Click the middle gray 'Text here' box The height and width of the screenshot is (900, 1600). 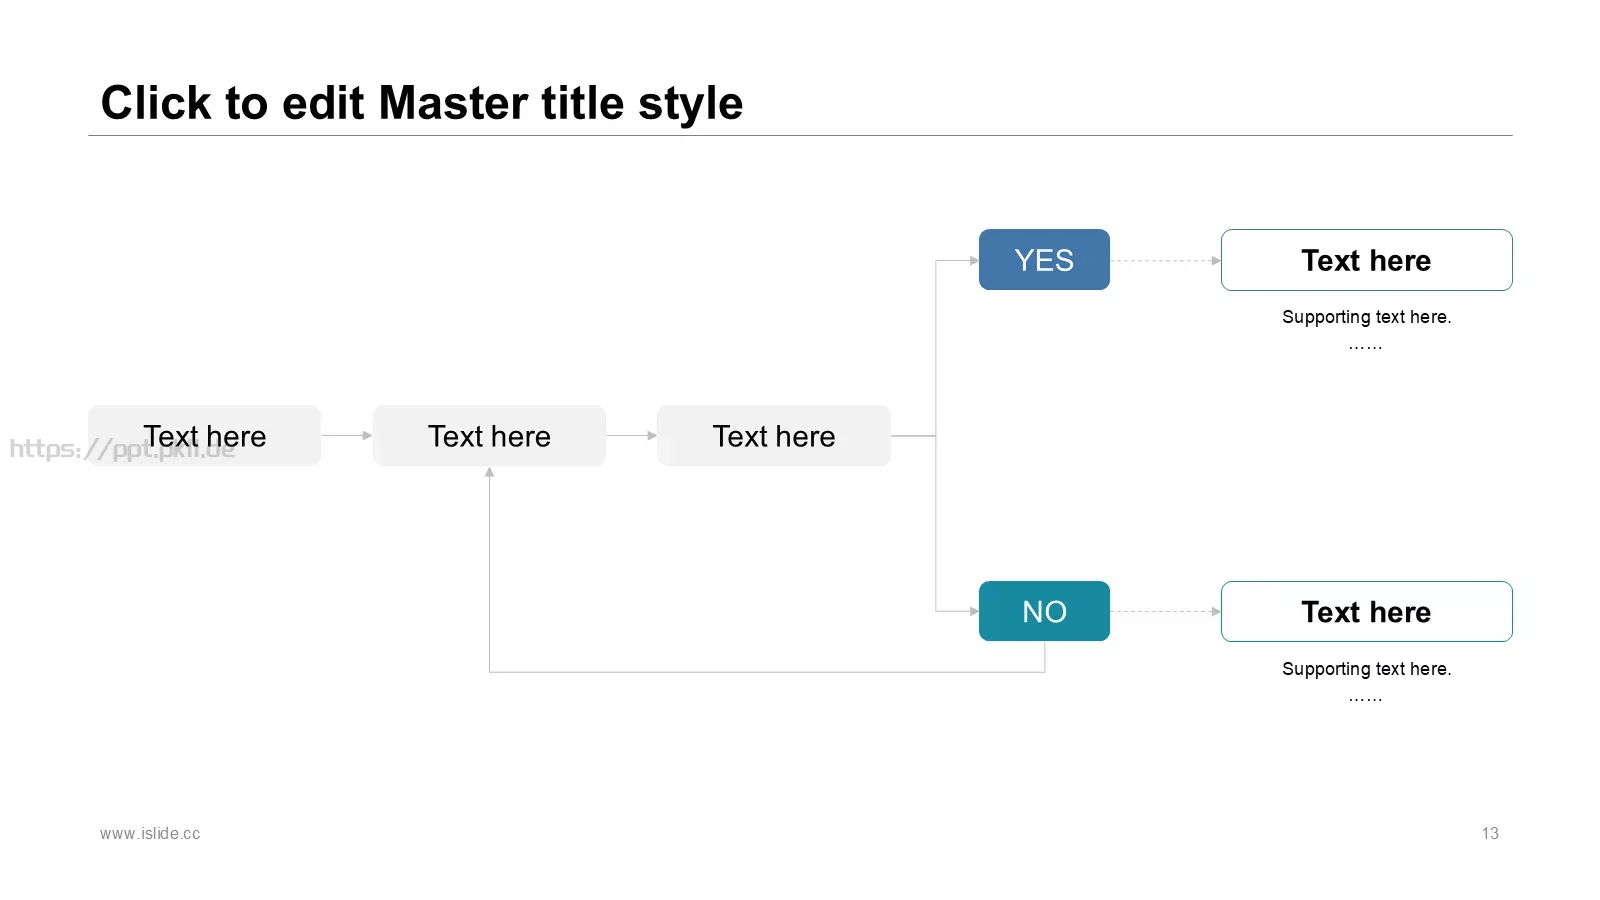(x=489, y=435)
